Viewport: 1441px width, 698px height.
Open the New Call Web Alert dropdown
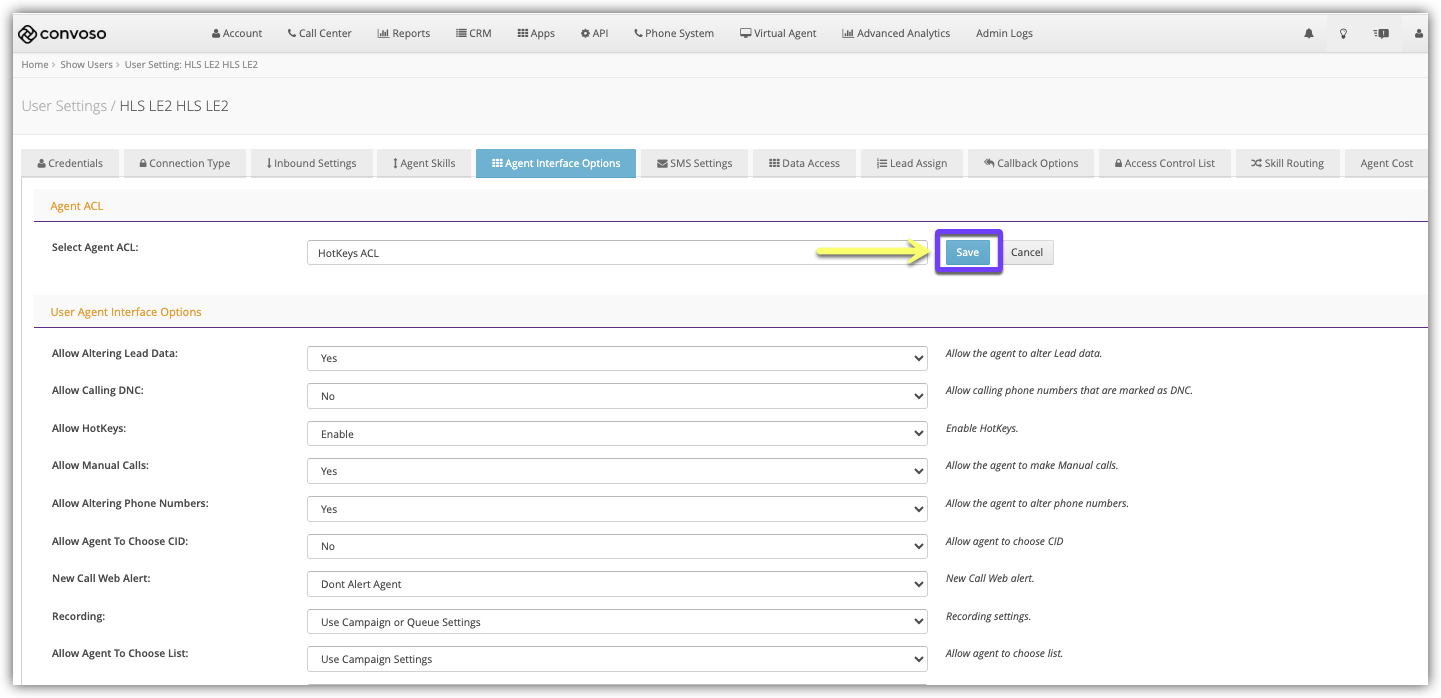(x=617, y=585)
